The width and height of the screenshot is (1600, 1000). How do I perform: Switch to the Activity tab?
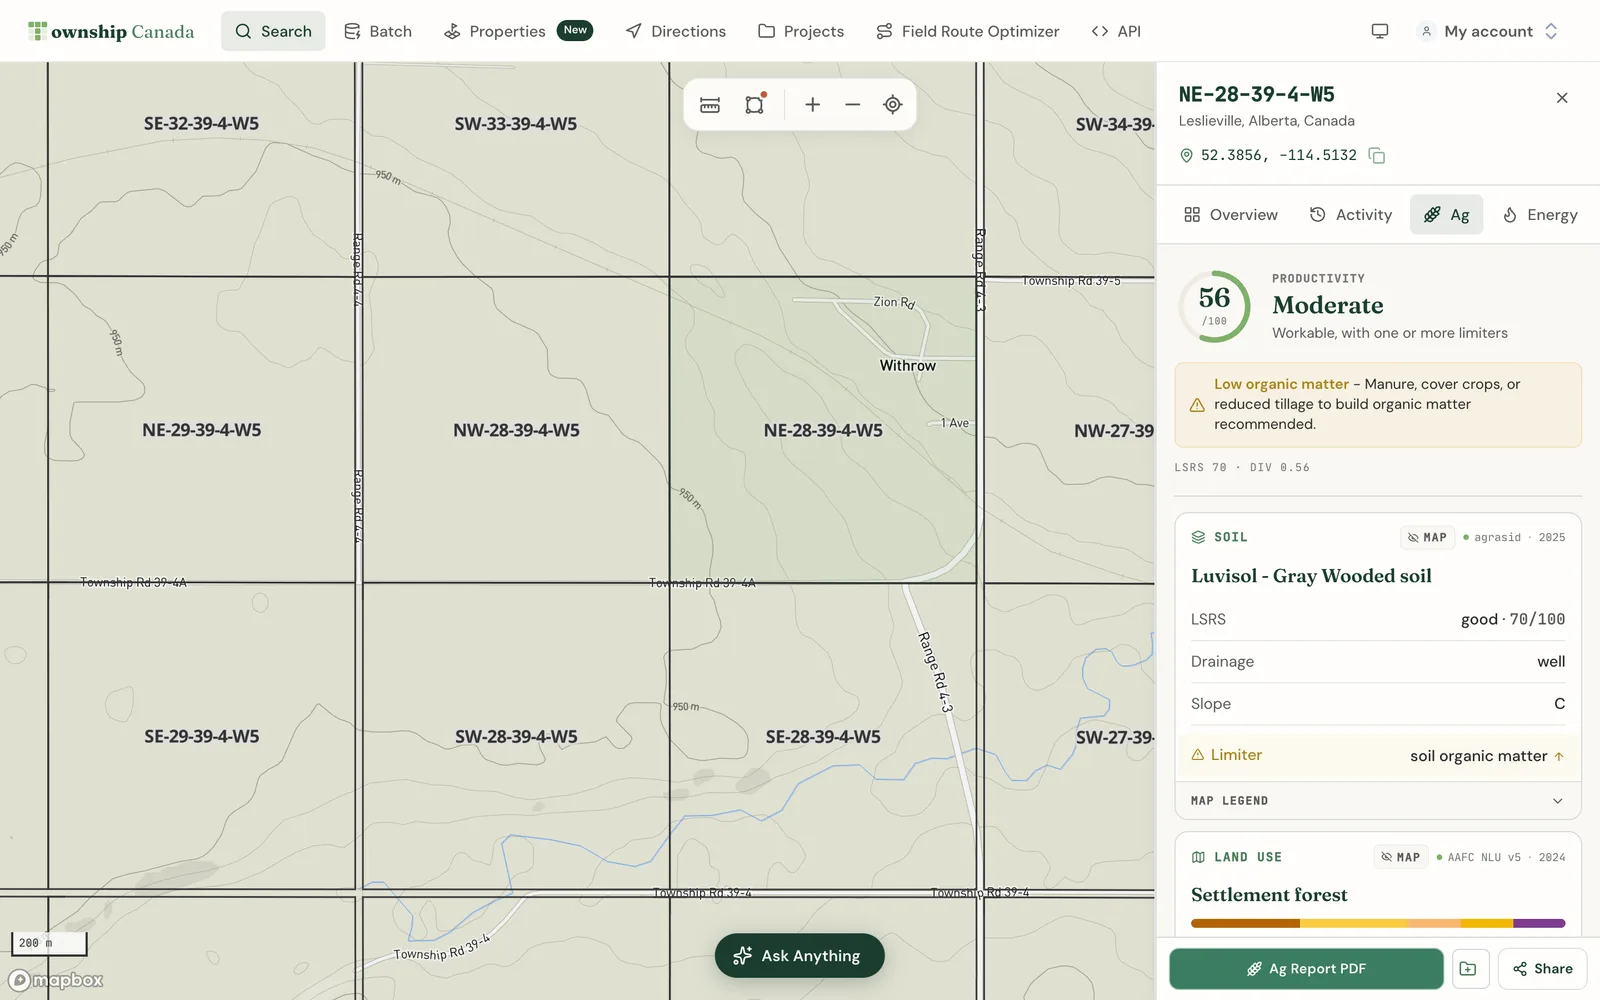1351,215
